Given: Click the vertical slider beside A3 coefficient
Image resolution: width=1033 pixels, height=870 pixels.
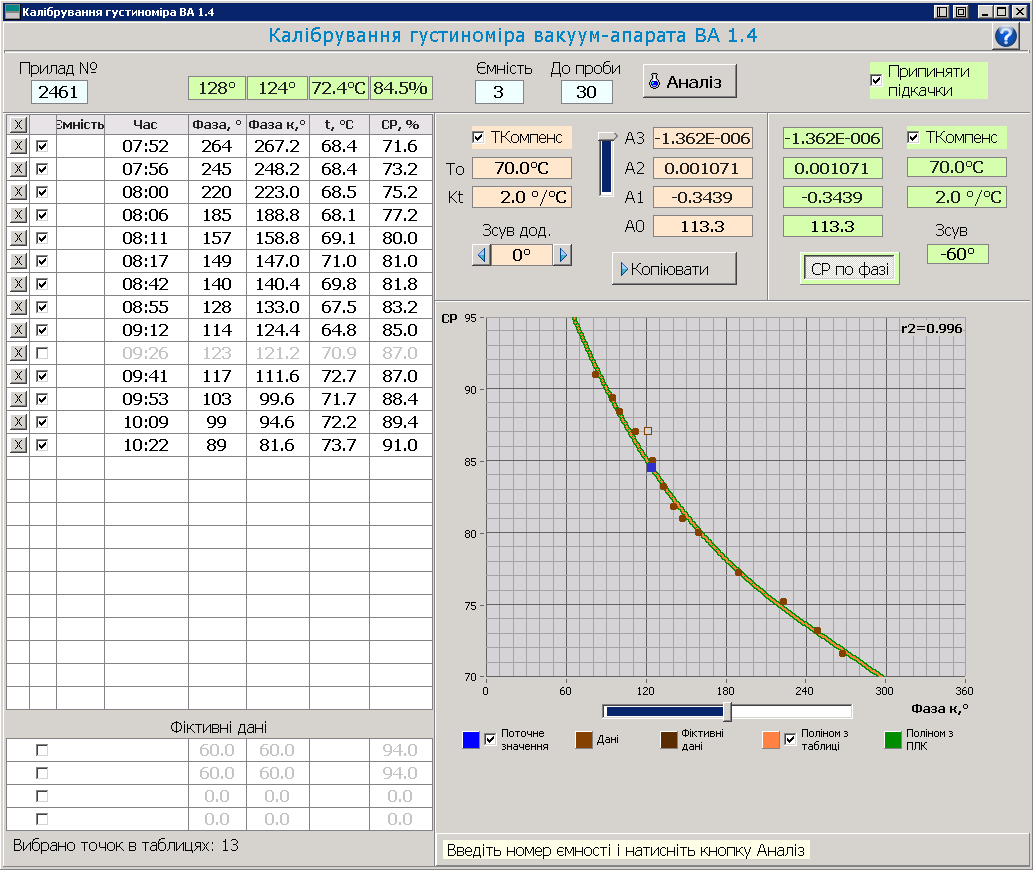Looking at the screenshot, I should [x=606, y=165].
